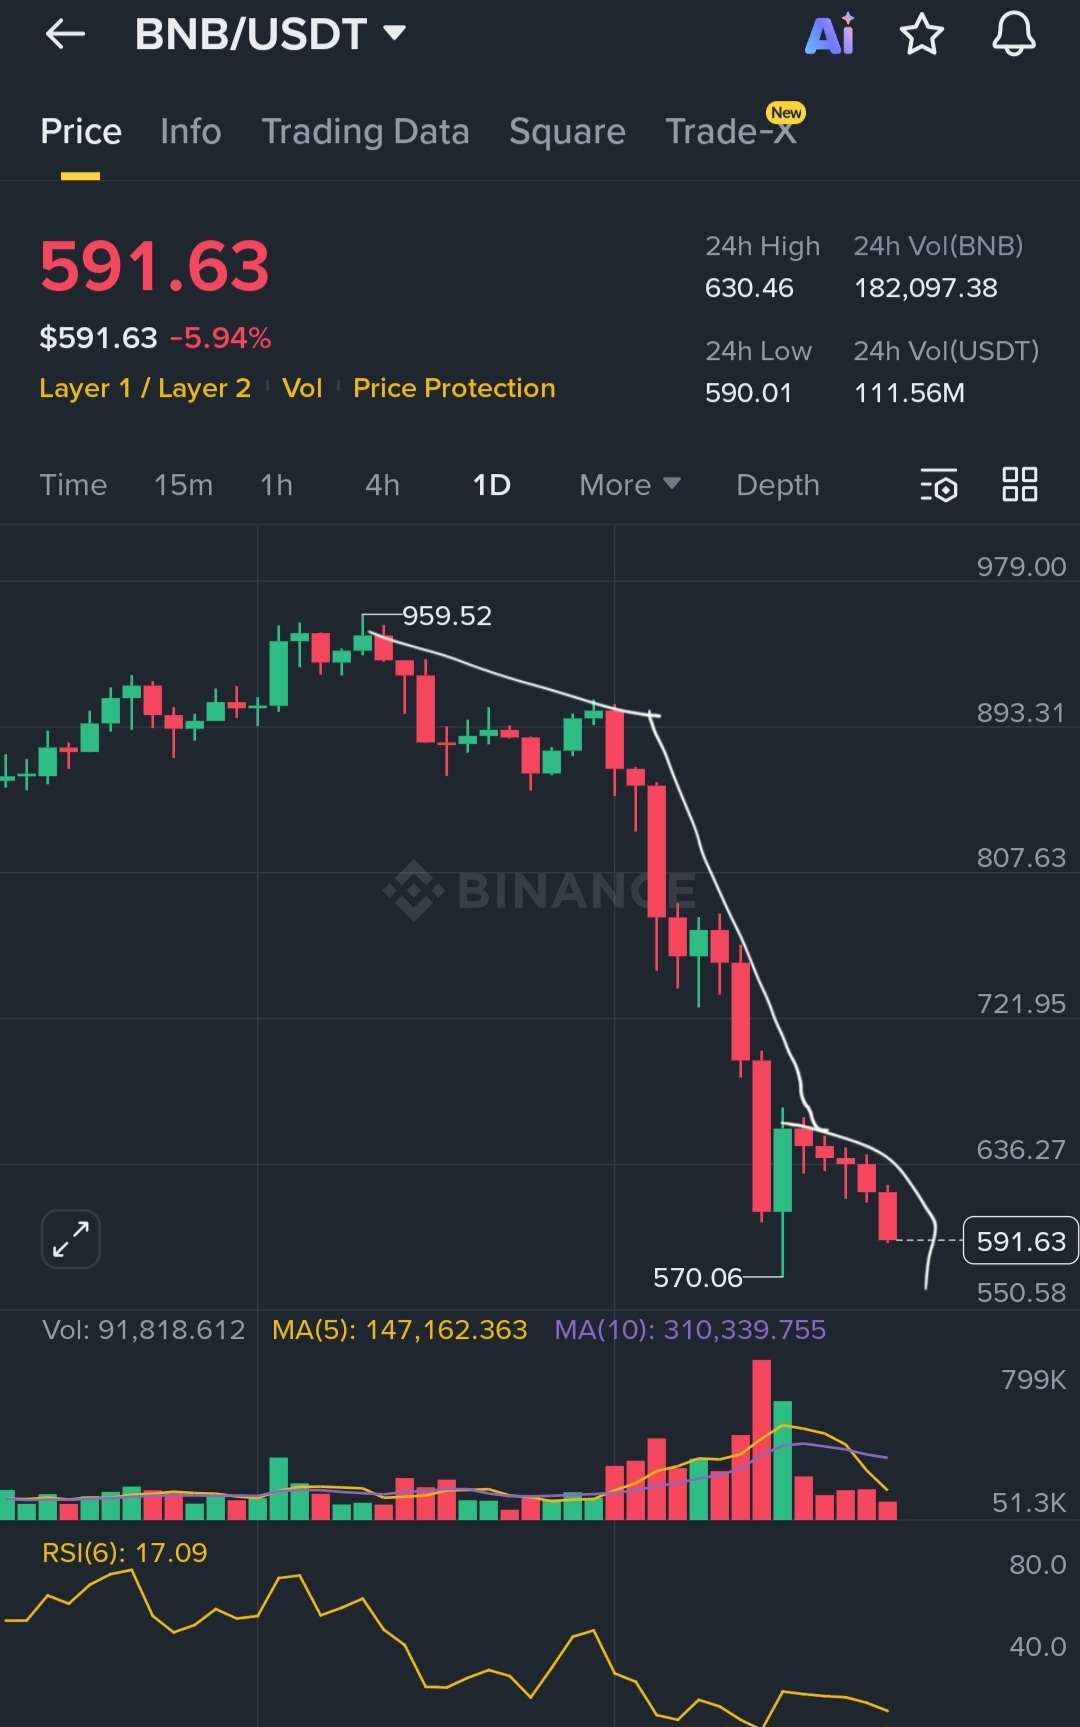Open the grid layout icon

(x=1019, y=485)
